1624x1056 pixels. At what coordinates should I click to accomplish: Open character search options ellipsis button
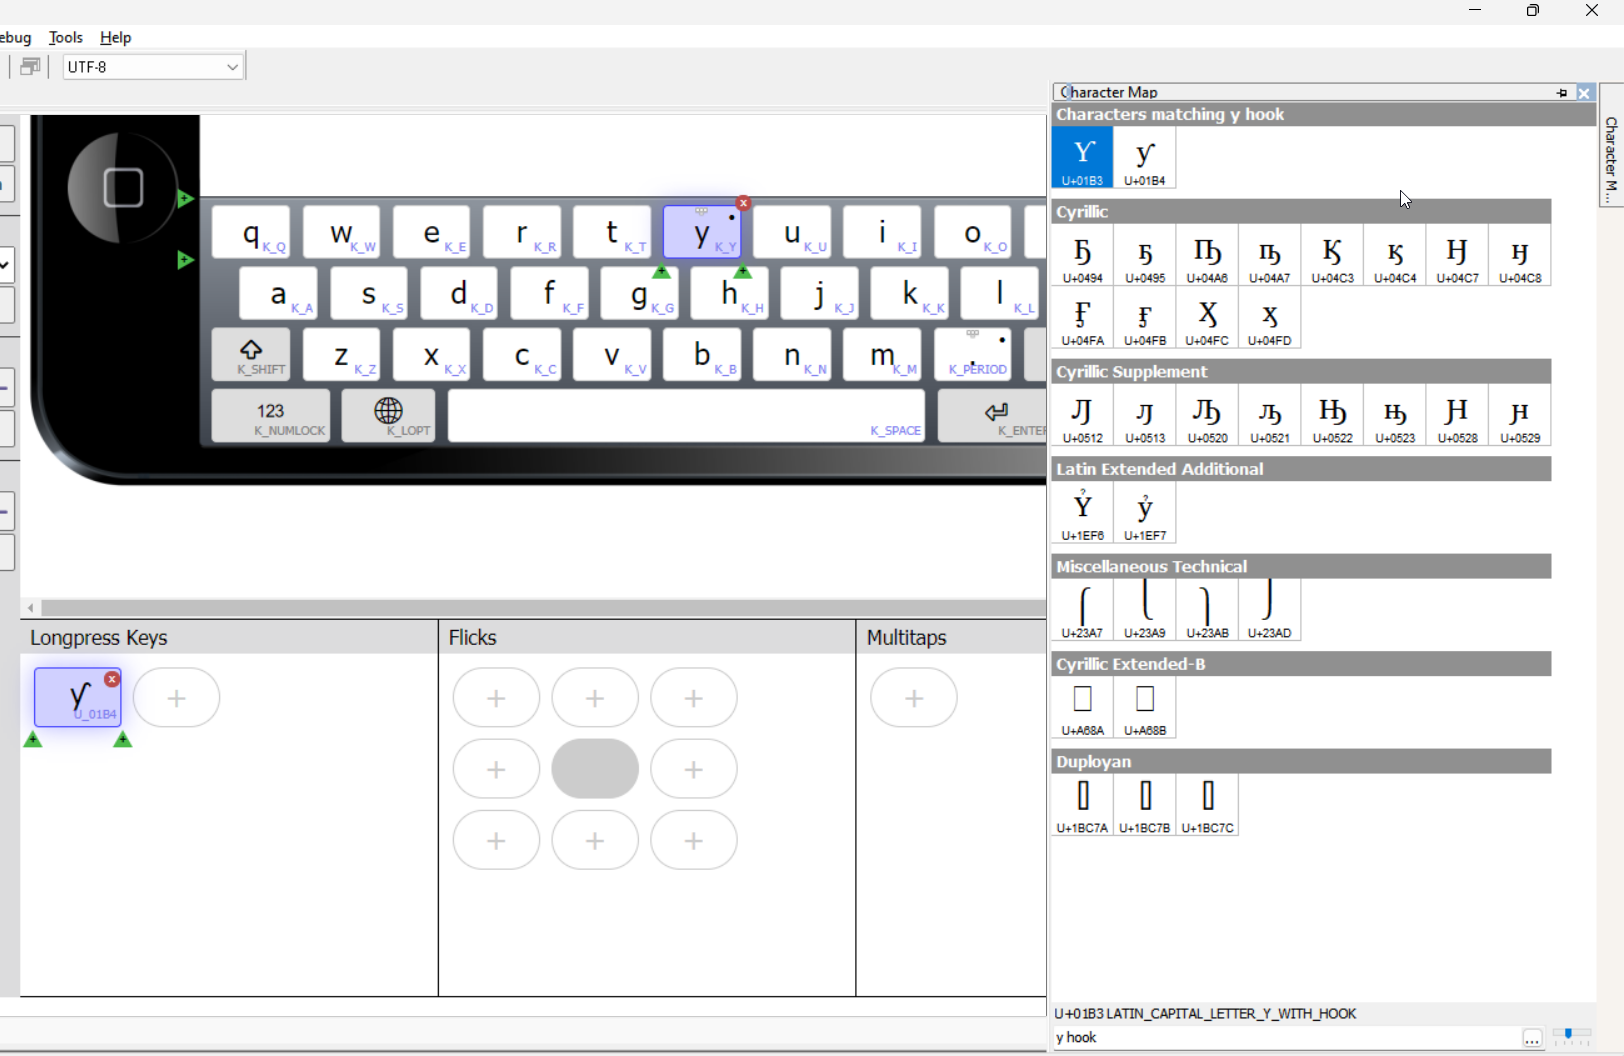(1532, 1038)
